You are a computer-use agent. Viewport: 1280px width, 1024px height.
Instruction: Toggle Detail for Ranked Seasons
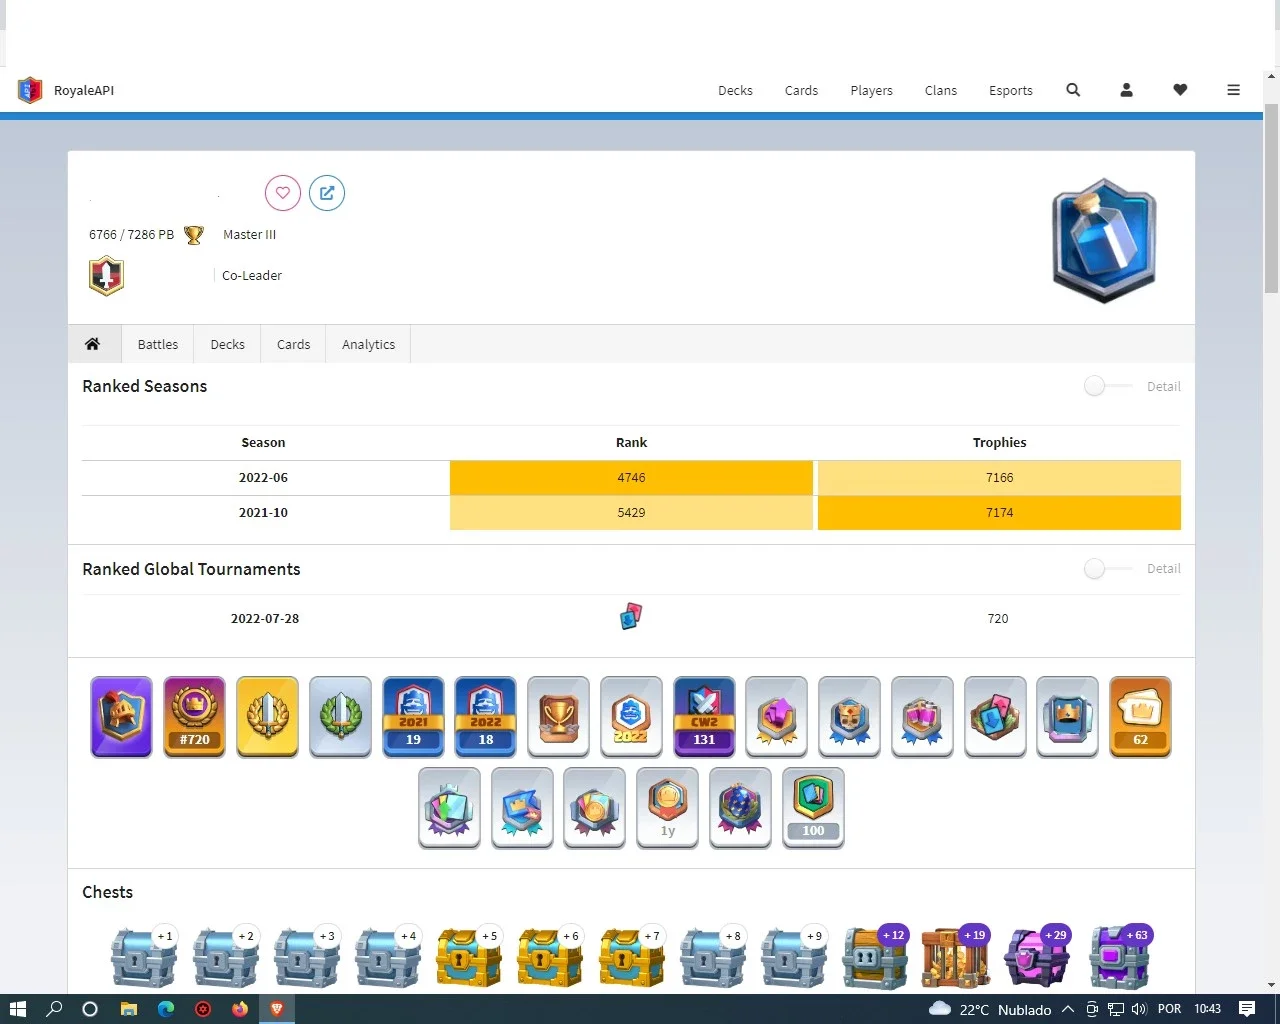pos(1108,386)
